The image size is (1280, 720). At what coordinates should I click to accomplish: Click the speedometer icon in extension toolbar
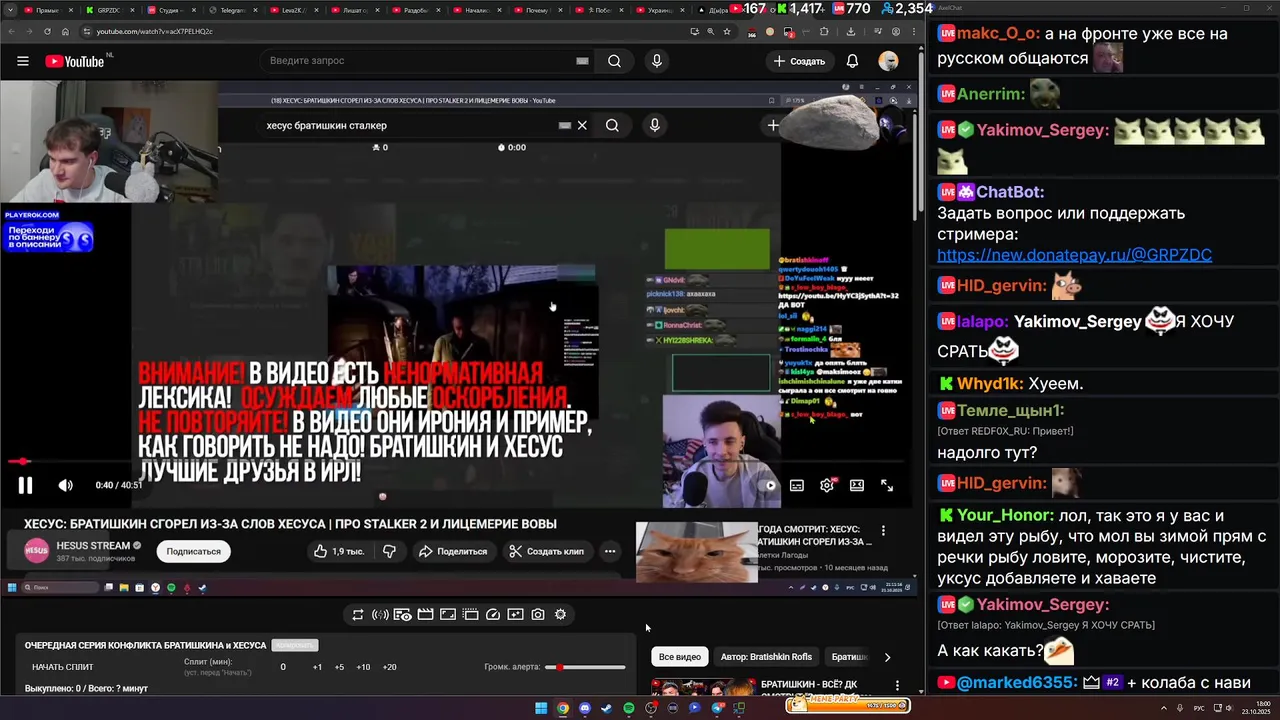[493, 615]
